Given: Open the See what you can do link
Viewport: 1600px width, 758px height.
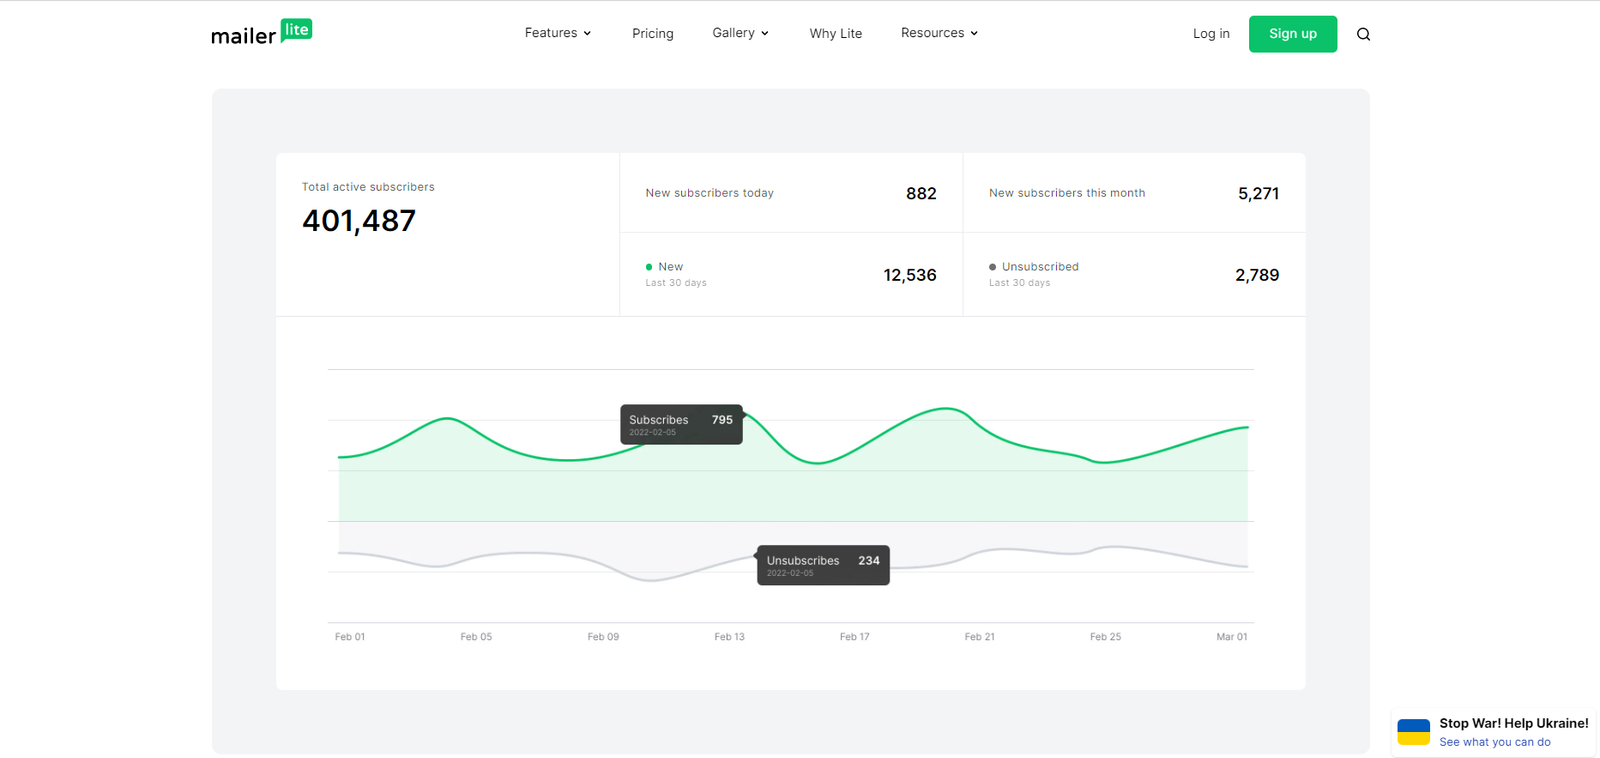Looking at the screenshot, I should [x=1495, y=742].
